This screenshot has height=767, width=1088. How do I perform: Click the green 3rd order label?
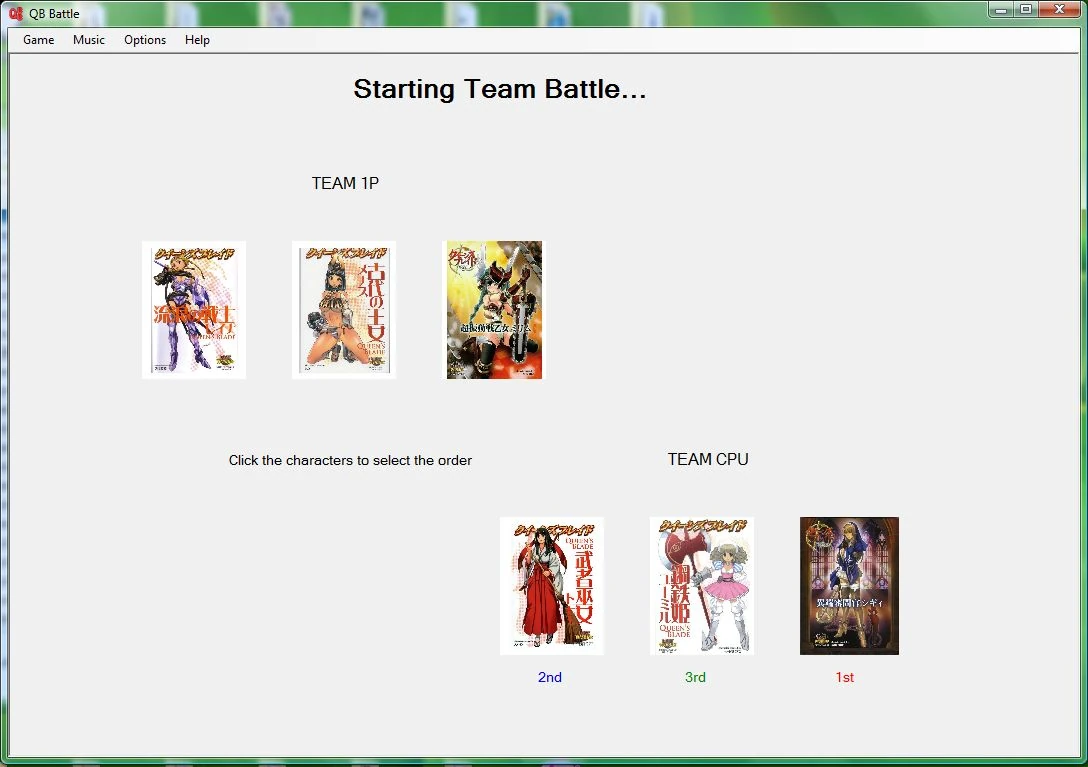pyautogui.click(x=695, y=677)
